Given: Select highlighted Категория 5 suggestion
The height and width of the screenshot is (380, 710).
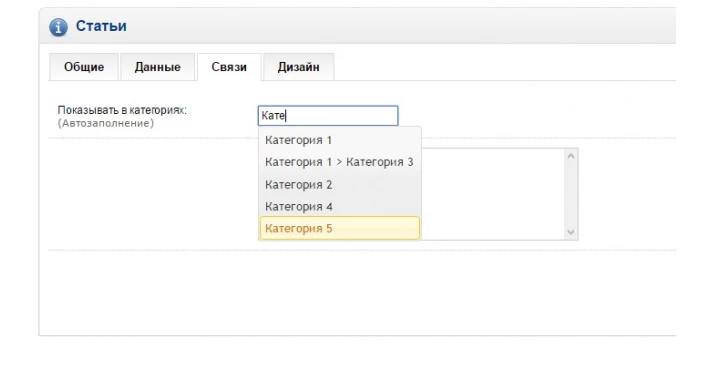Looking at the screenshot, I should (x=340, y=228).
